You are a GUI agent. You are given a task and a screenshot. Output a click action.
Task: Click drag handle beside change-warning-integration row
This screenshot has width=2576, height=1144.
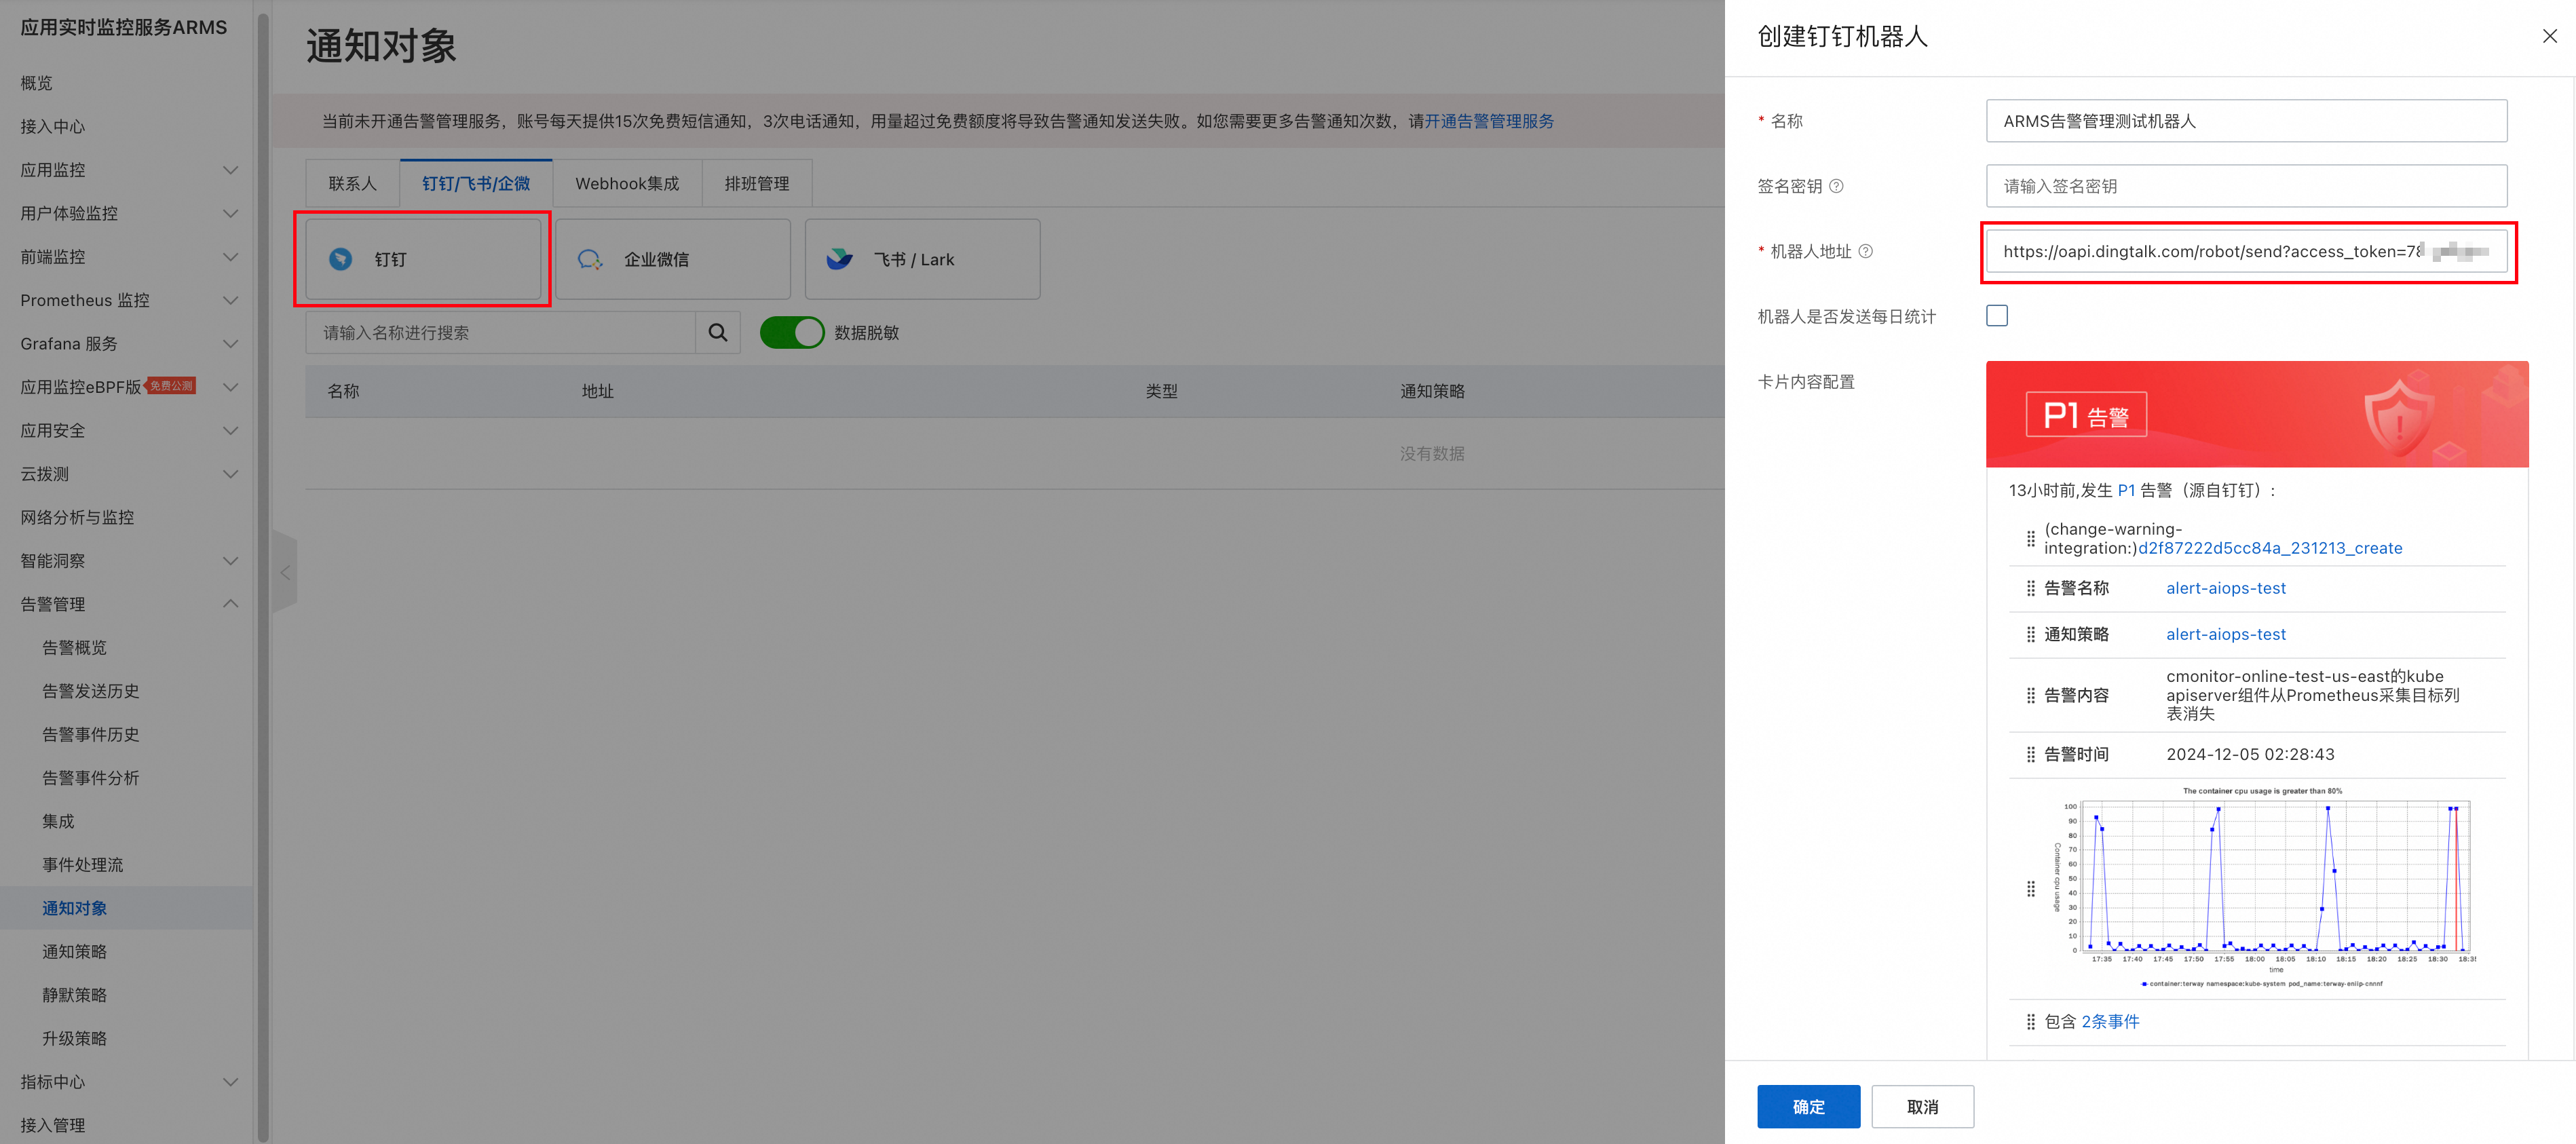tap(2030, 539)
